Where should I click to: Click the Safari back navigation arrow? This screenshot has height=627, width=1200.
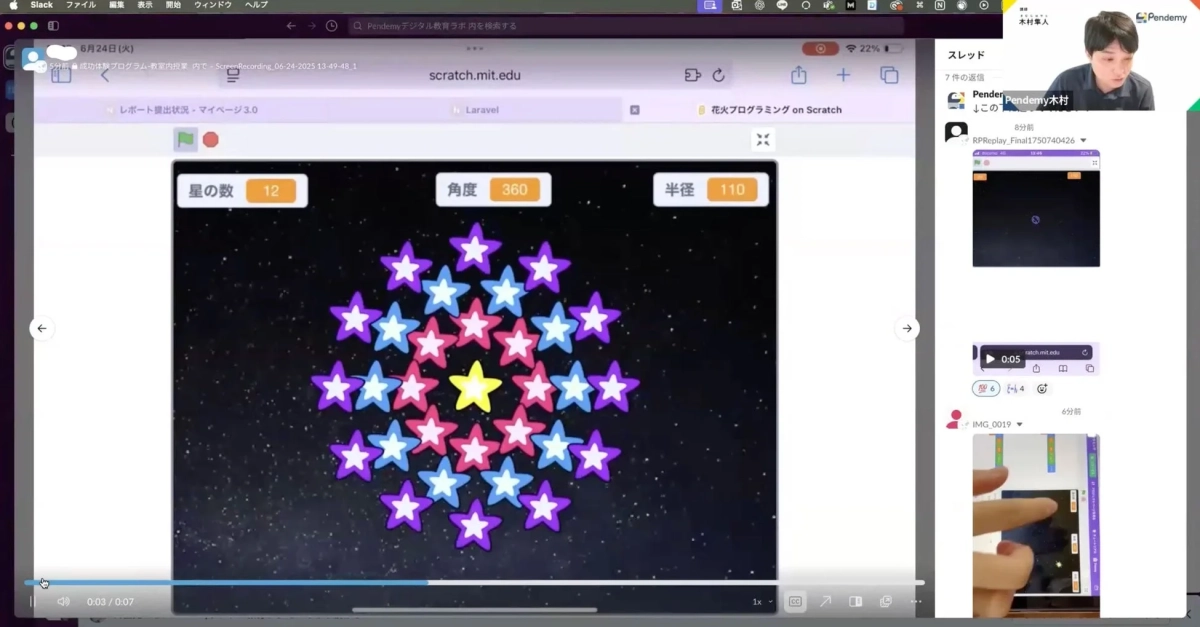point(106,75)
